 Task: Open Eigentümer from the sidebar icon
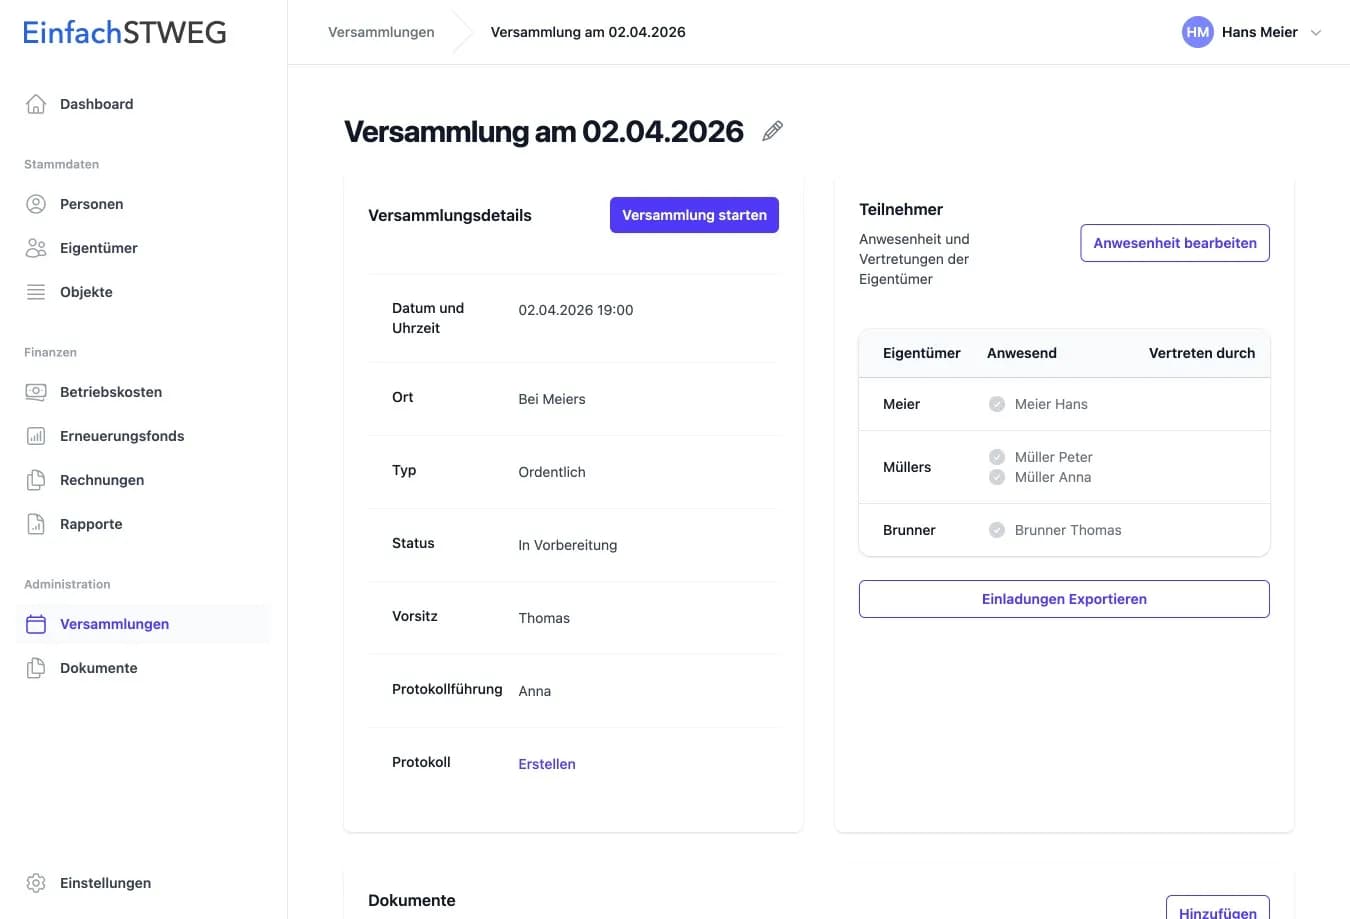click(x=35, y=248)
